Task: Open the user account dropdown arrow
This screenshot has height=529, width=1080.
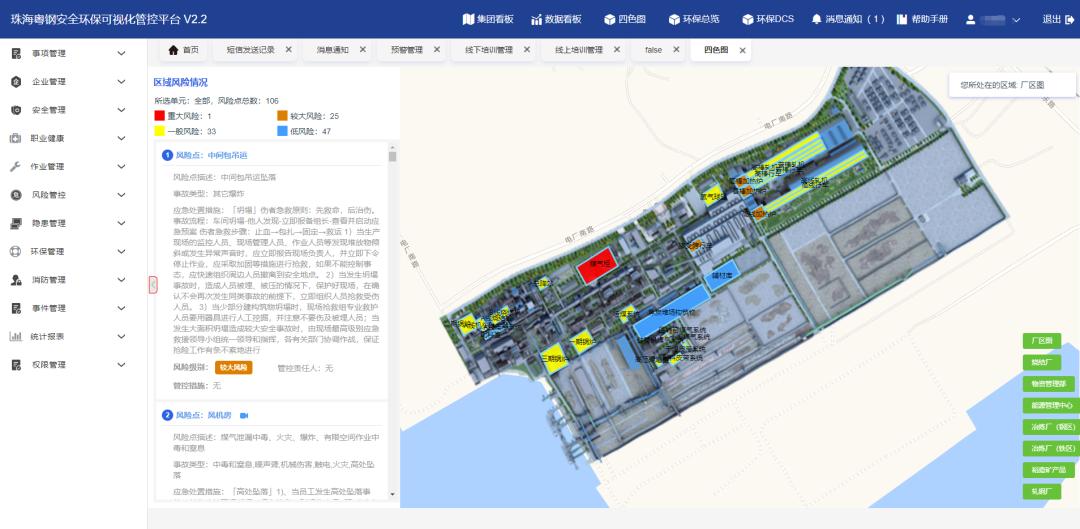Action: [1016, 20]
